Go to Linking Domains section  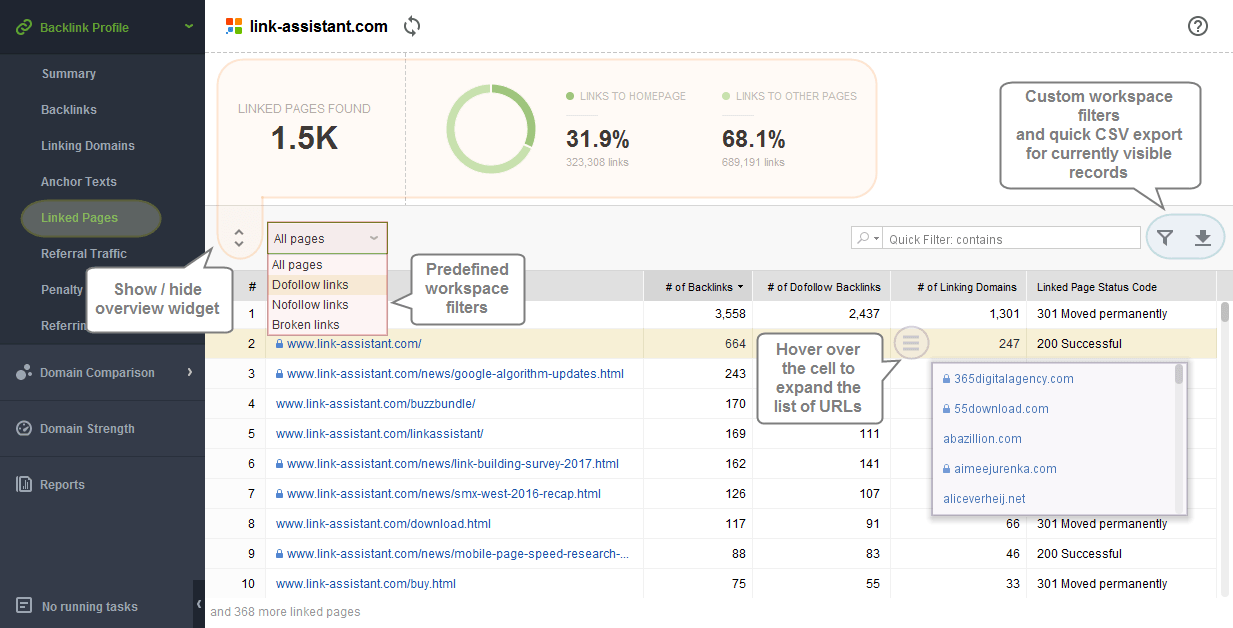pos(88,146)
